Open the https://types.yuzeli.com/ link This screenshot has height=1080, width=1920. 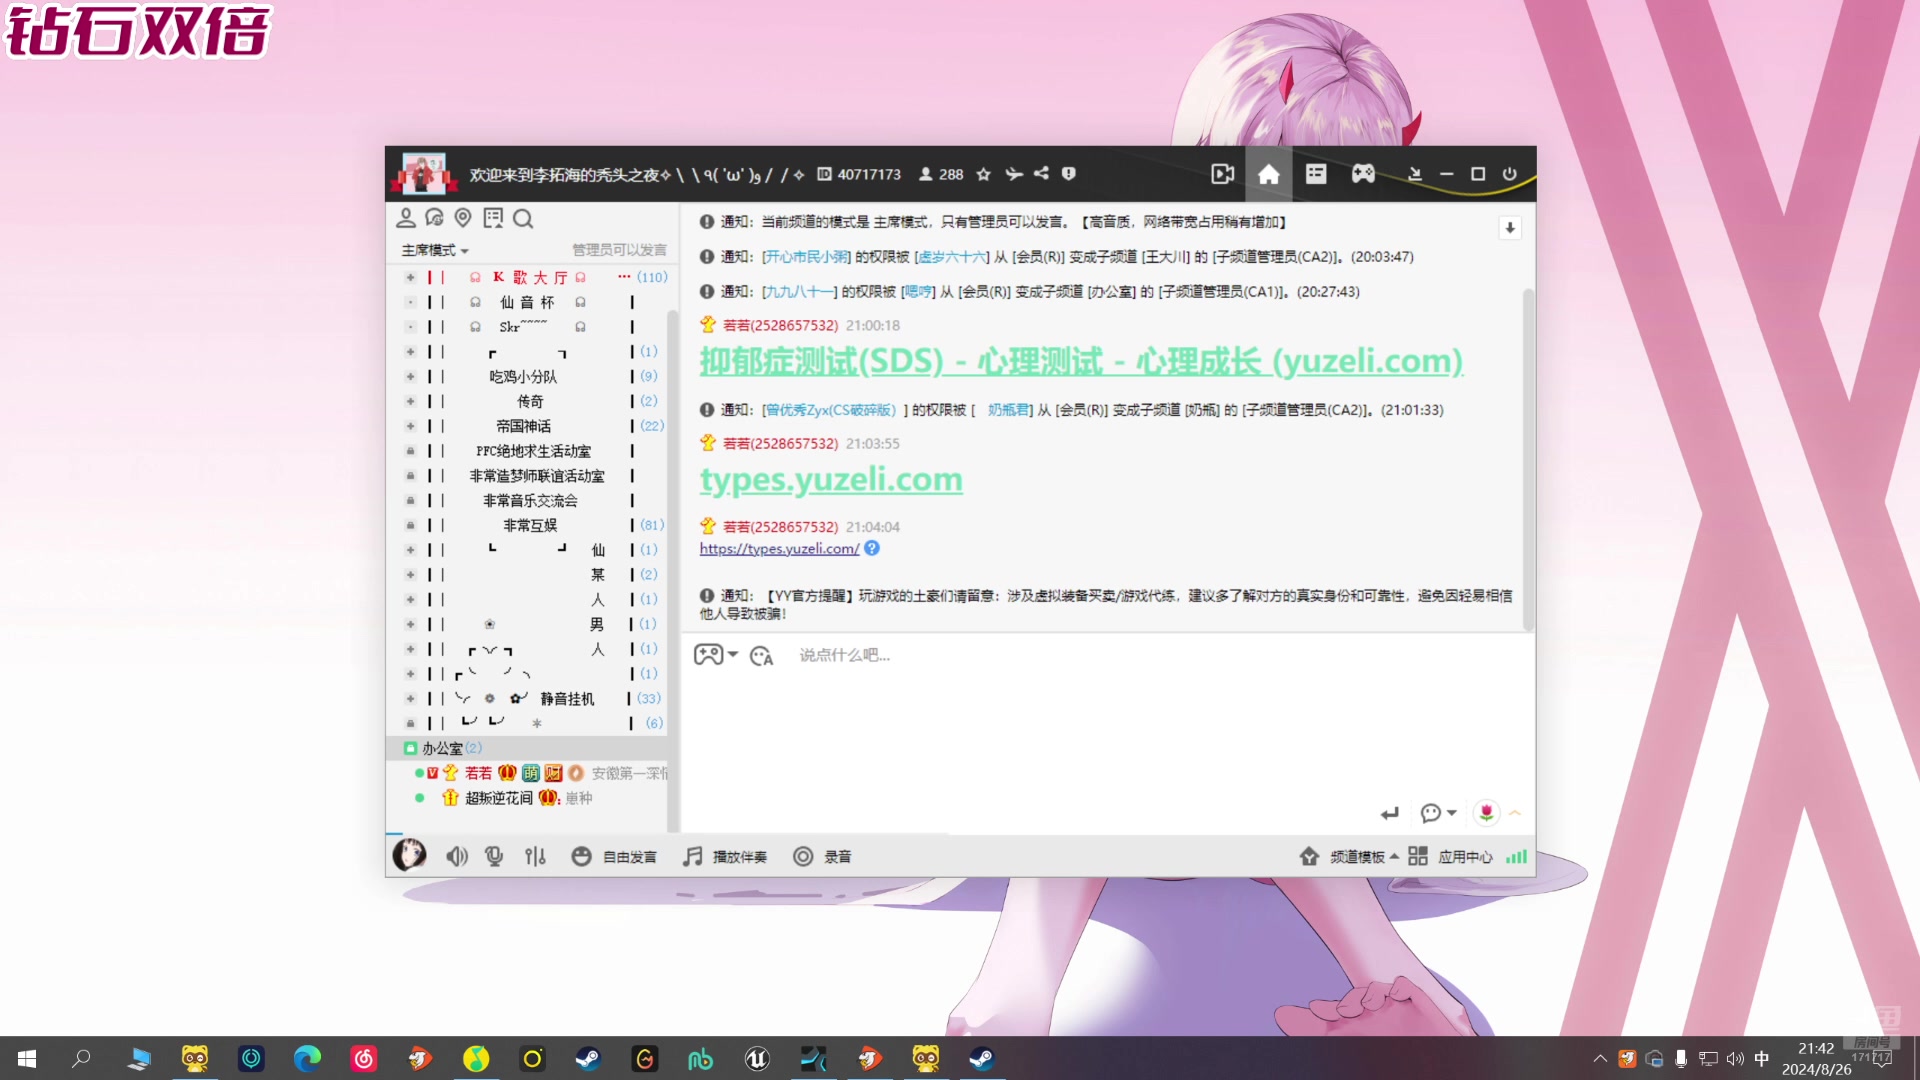click(x=779, y=548)
